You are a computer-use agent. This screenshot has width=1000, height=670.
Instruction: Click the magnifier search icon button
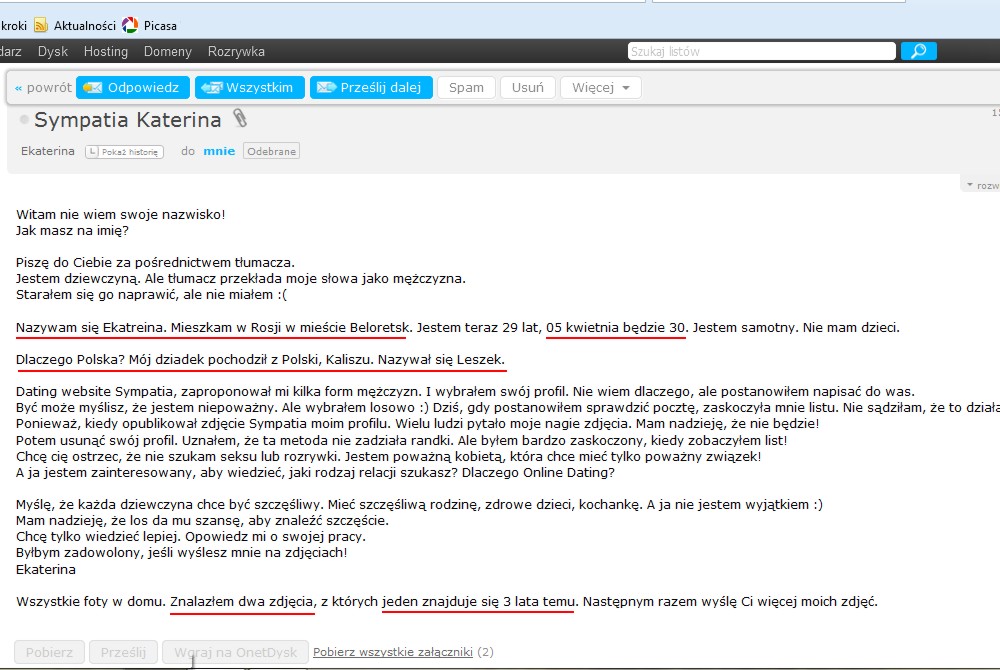click(919, 51)
